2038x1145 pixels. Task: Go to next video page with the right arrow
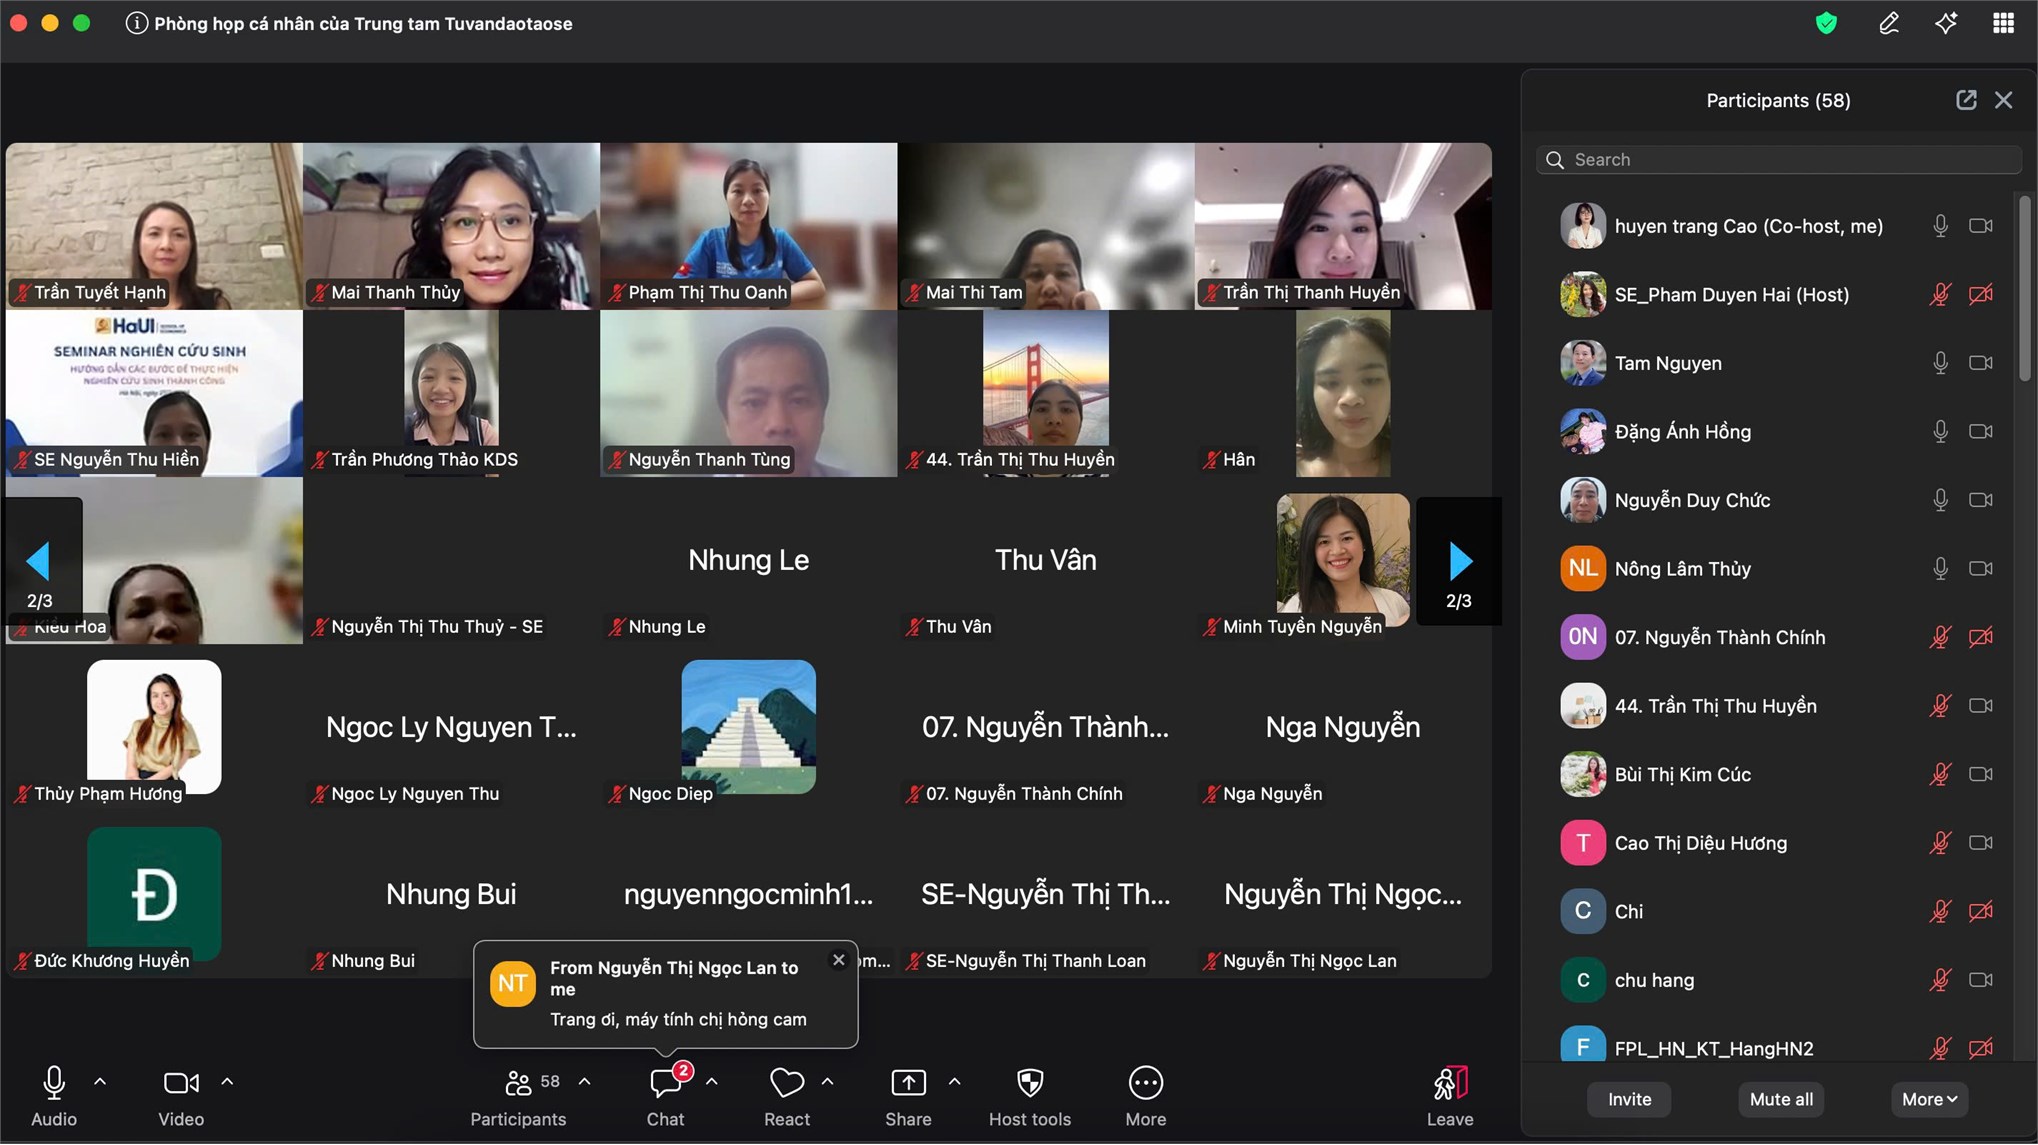[1459, 561]
